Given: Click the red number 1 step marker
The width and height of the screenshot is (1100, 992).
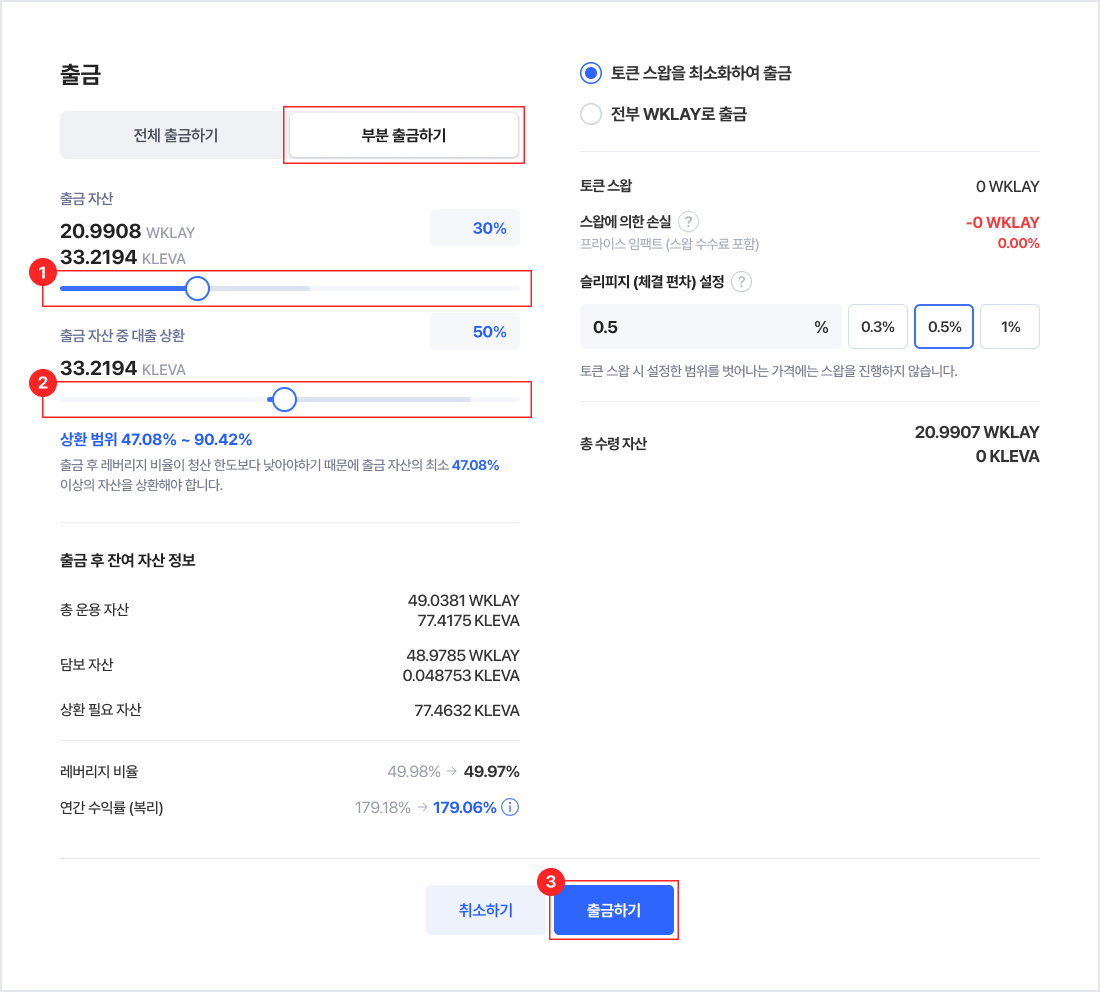Looking at the screenshot, I should (42, 270).
